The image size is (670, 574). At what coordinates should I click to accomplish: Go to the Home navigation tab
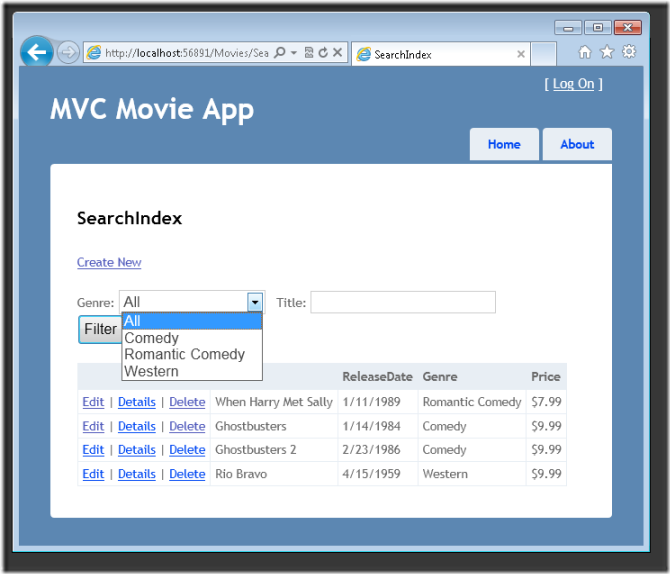point(504,144)
